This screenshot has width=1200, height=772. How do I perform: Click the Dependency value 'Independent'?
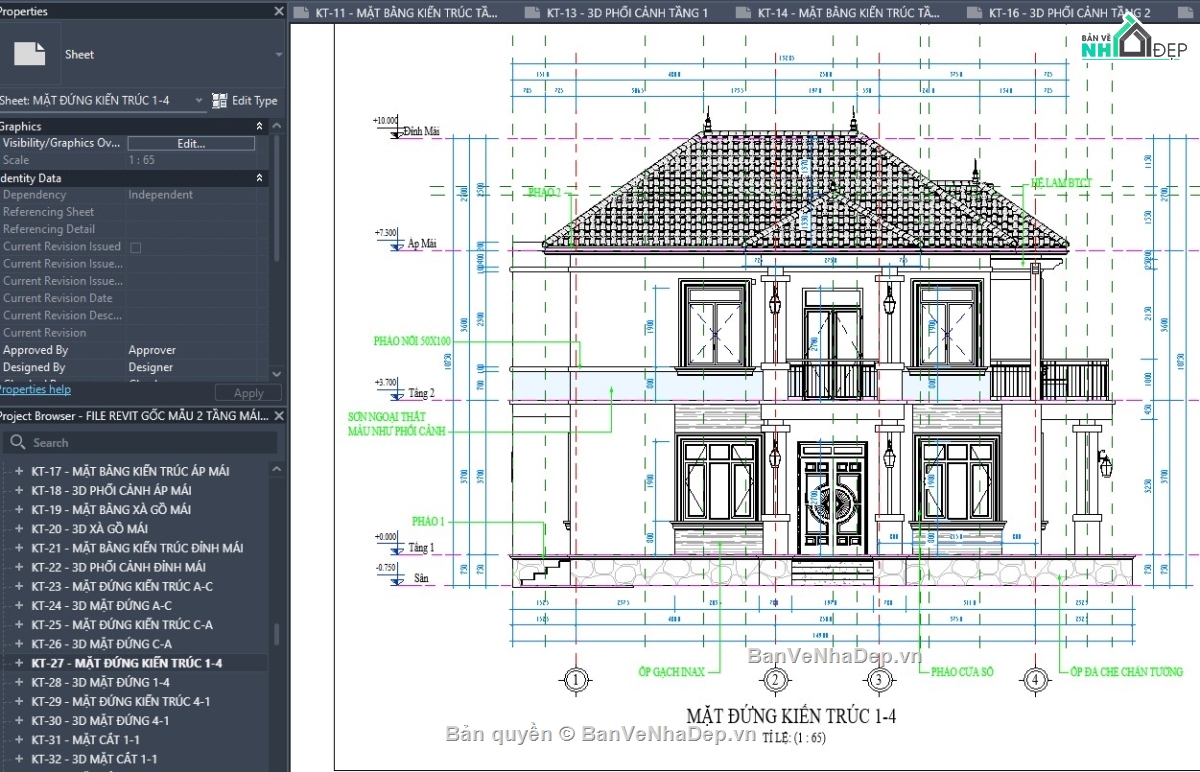161,195
